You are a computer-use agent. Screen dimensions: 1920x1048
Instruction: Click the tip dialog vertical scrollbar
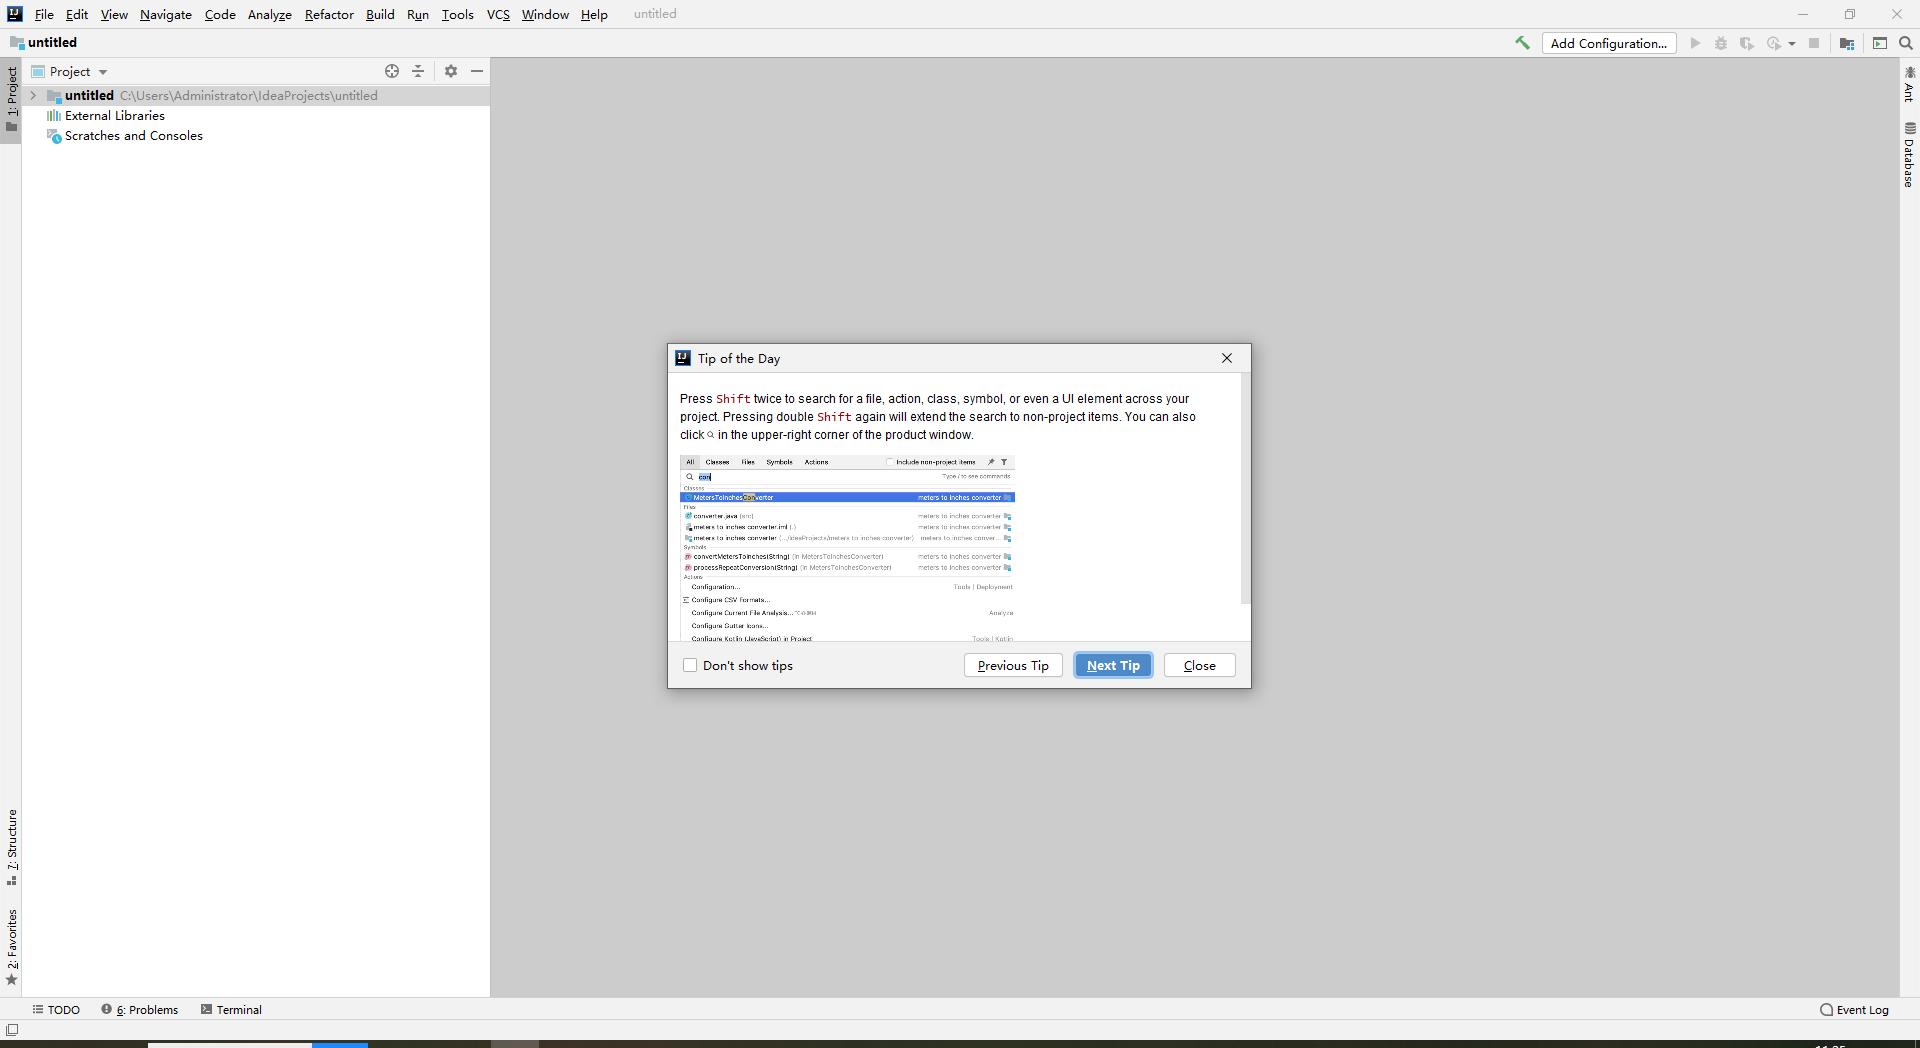1245,489
